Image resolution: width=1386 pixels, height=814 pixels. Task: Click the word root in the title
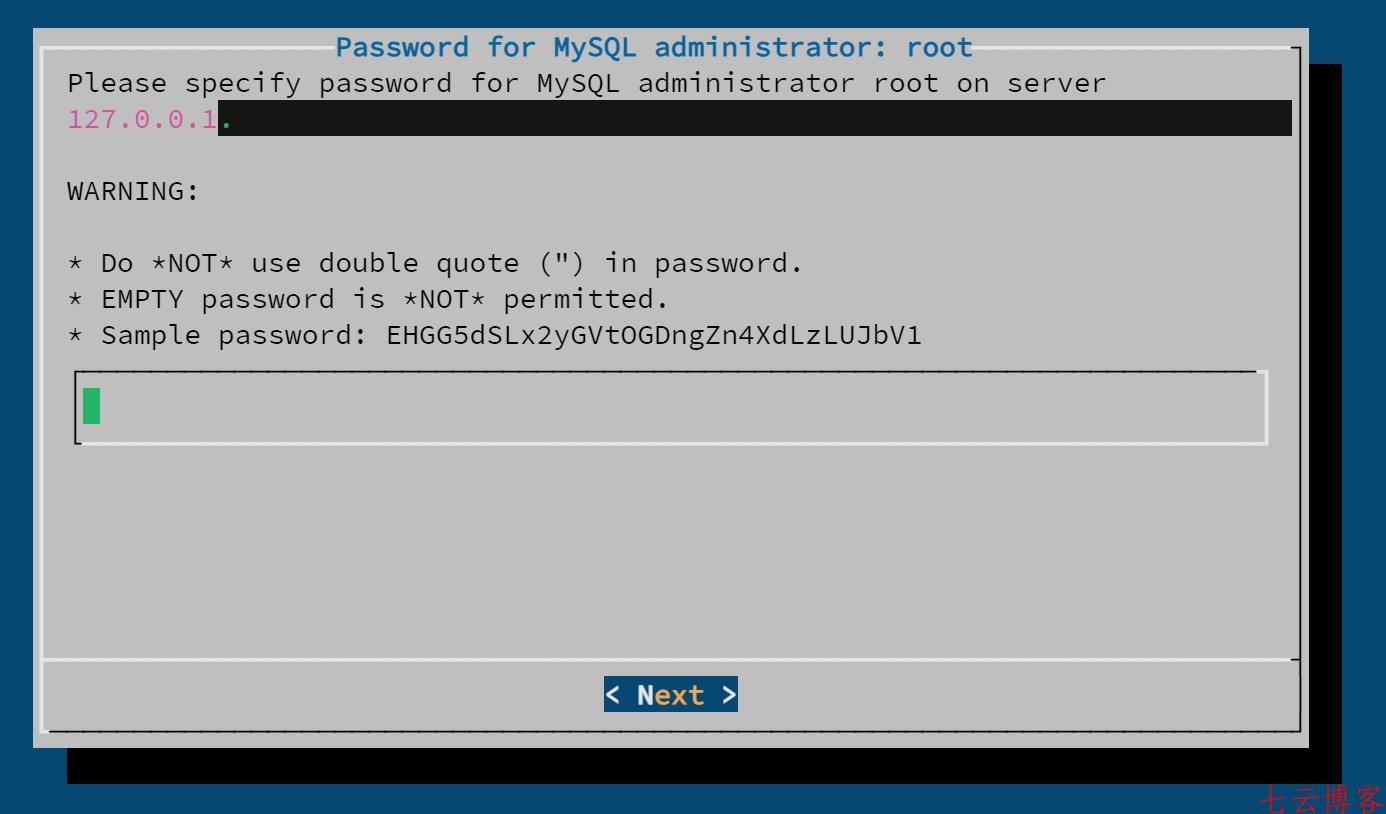coord(940,47)
